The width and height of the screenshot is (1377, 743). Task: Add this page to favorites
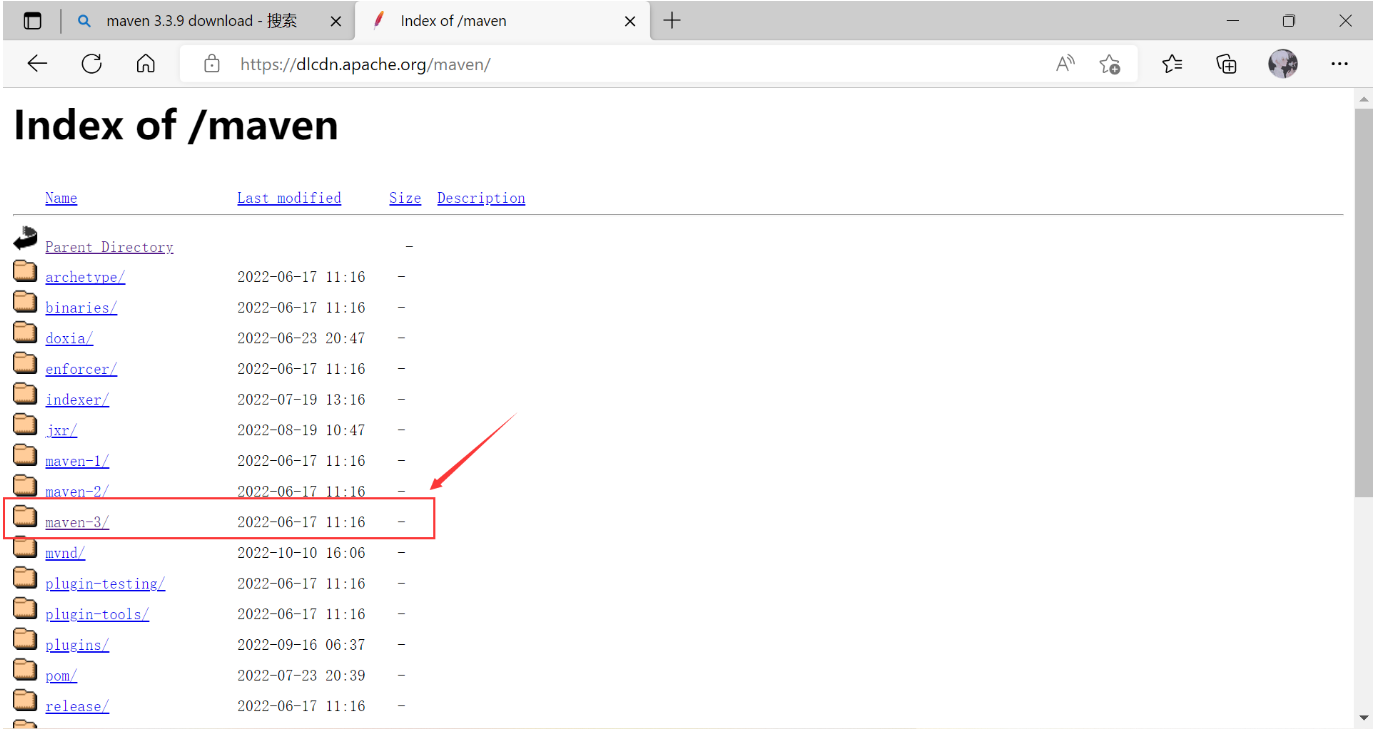[1109, 64]
